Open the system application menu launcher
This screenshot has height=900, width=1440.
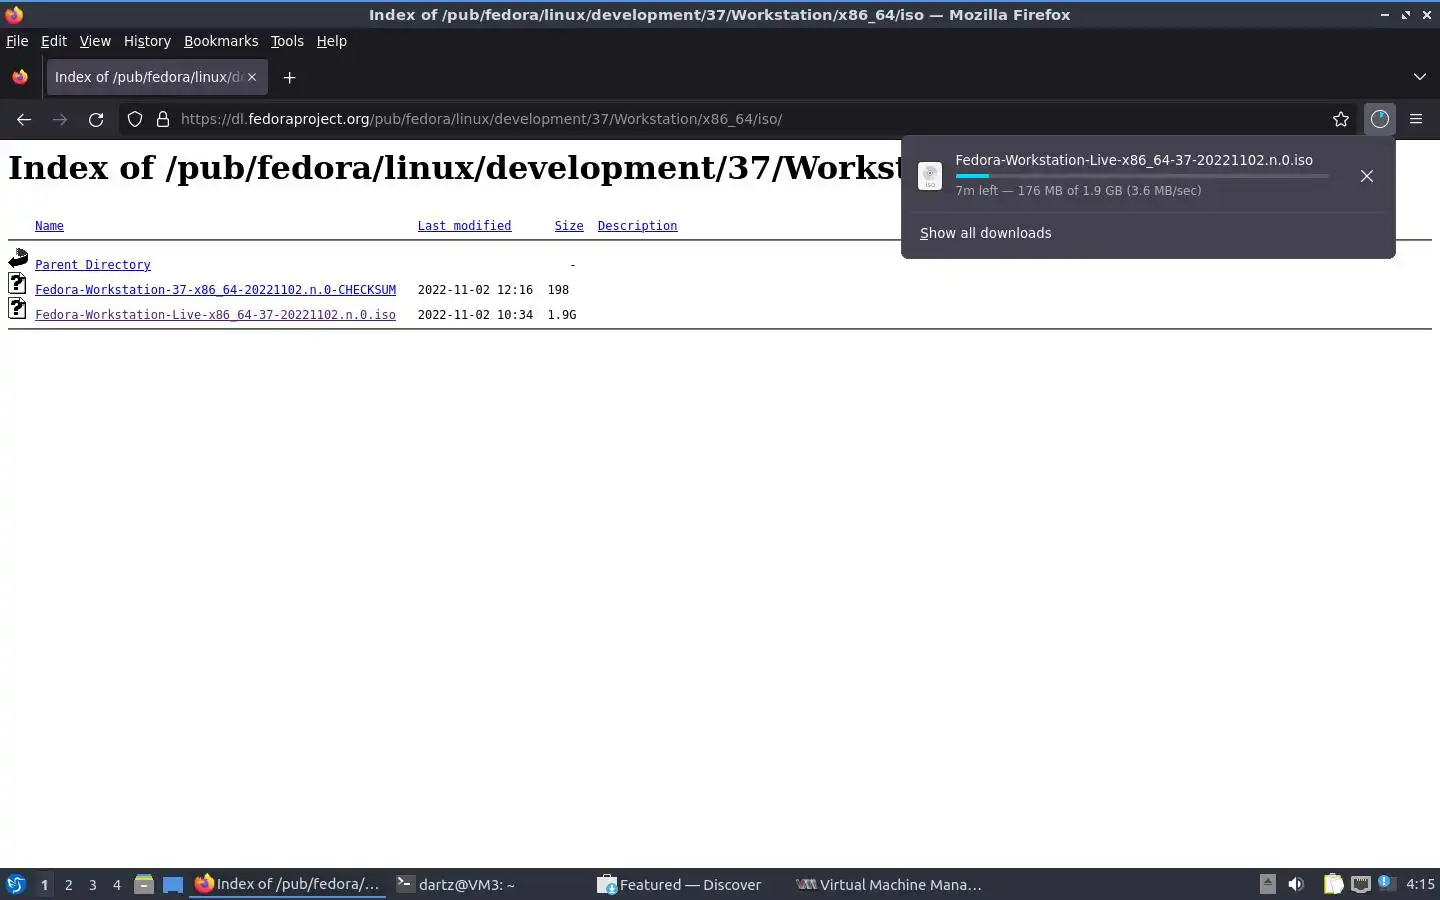point(16,884)
